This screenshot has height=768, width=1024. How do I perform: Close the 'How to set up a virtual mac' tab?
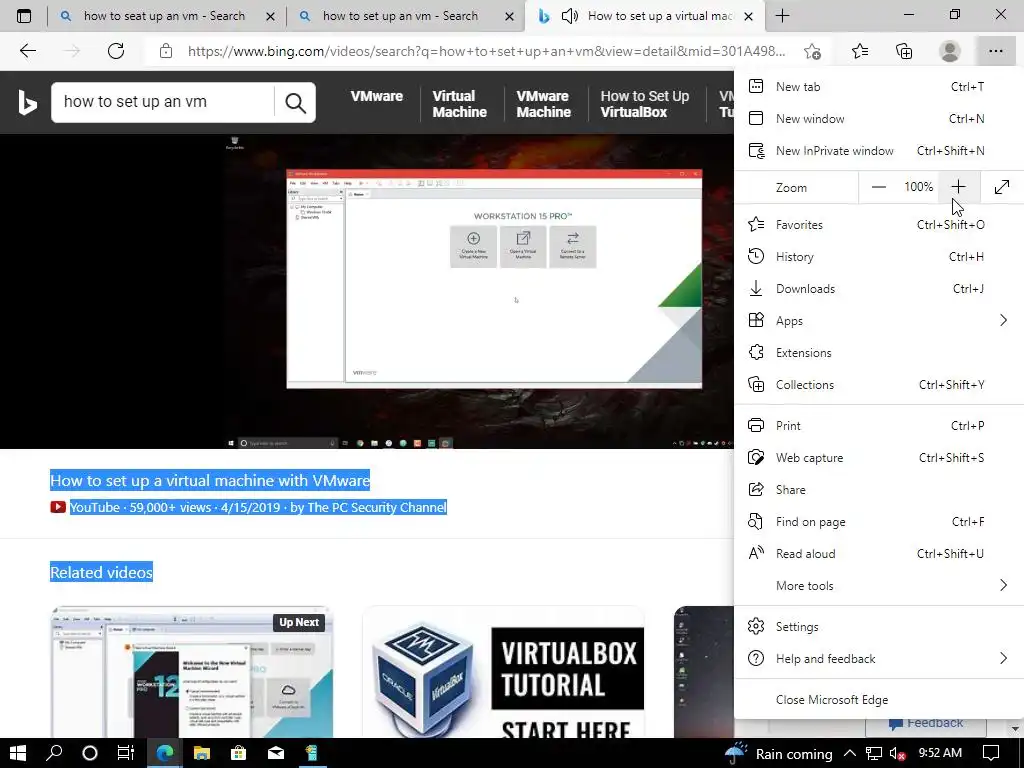click(x=749, y=16)
